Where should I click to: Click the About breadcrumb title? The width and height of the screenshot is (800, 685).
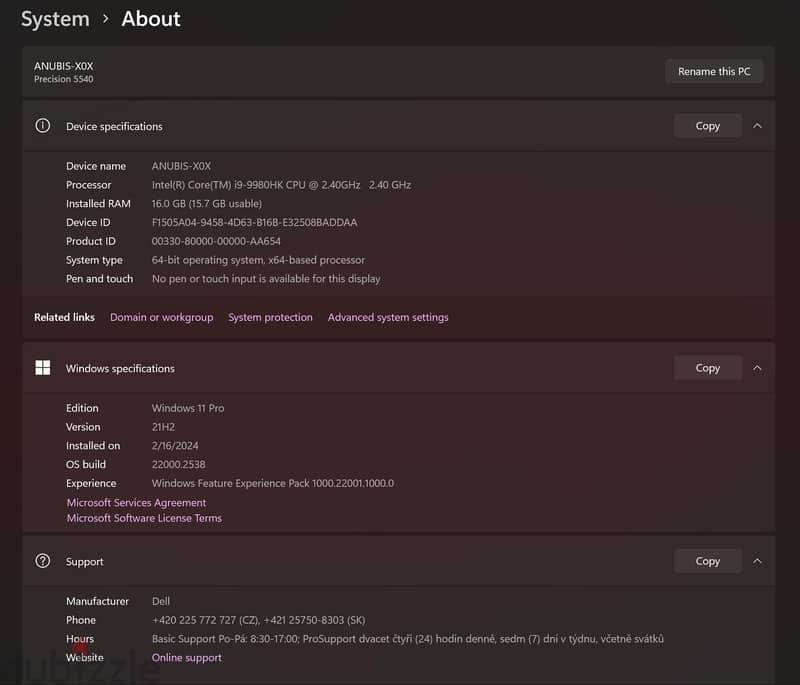point(151,19)
